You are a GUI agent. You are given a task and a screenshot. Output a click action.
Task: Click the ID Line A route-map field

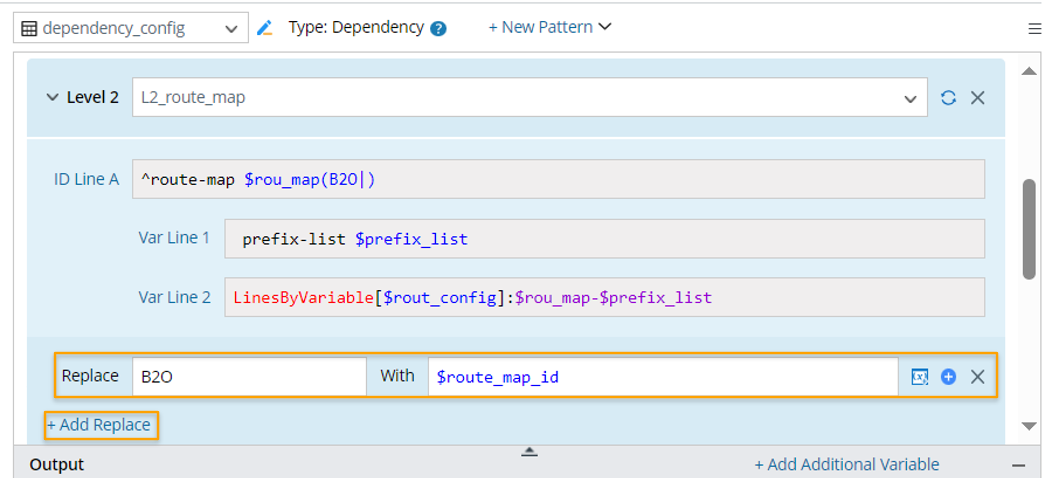(558, 179)
